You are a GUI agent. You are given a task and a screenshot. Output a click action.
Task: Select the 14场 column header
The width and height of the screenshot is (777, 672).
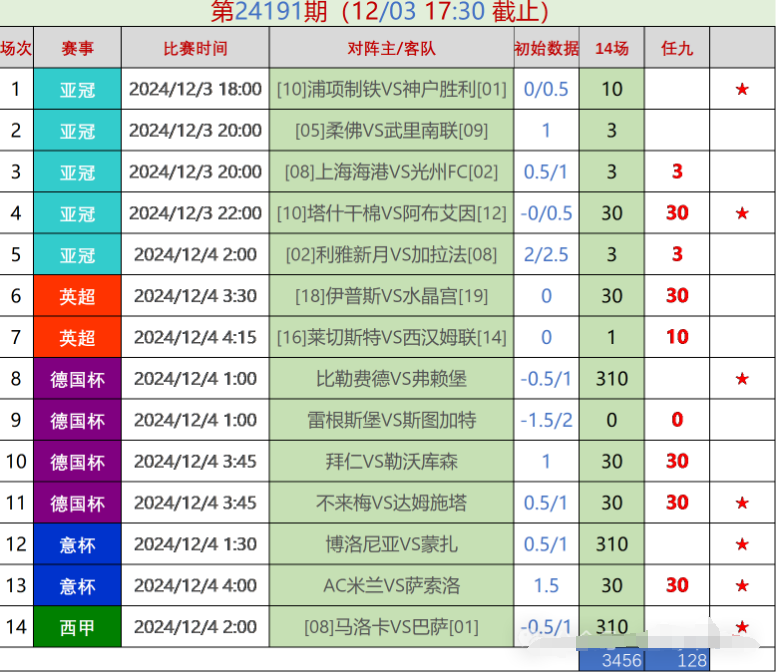tap(612, 48)
